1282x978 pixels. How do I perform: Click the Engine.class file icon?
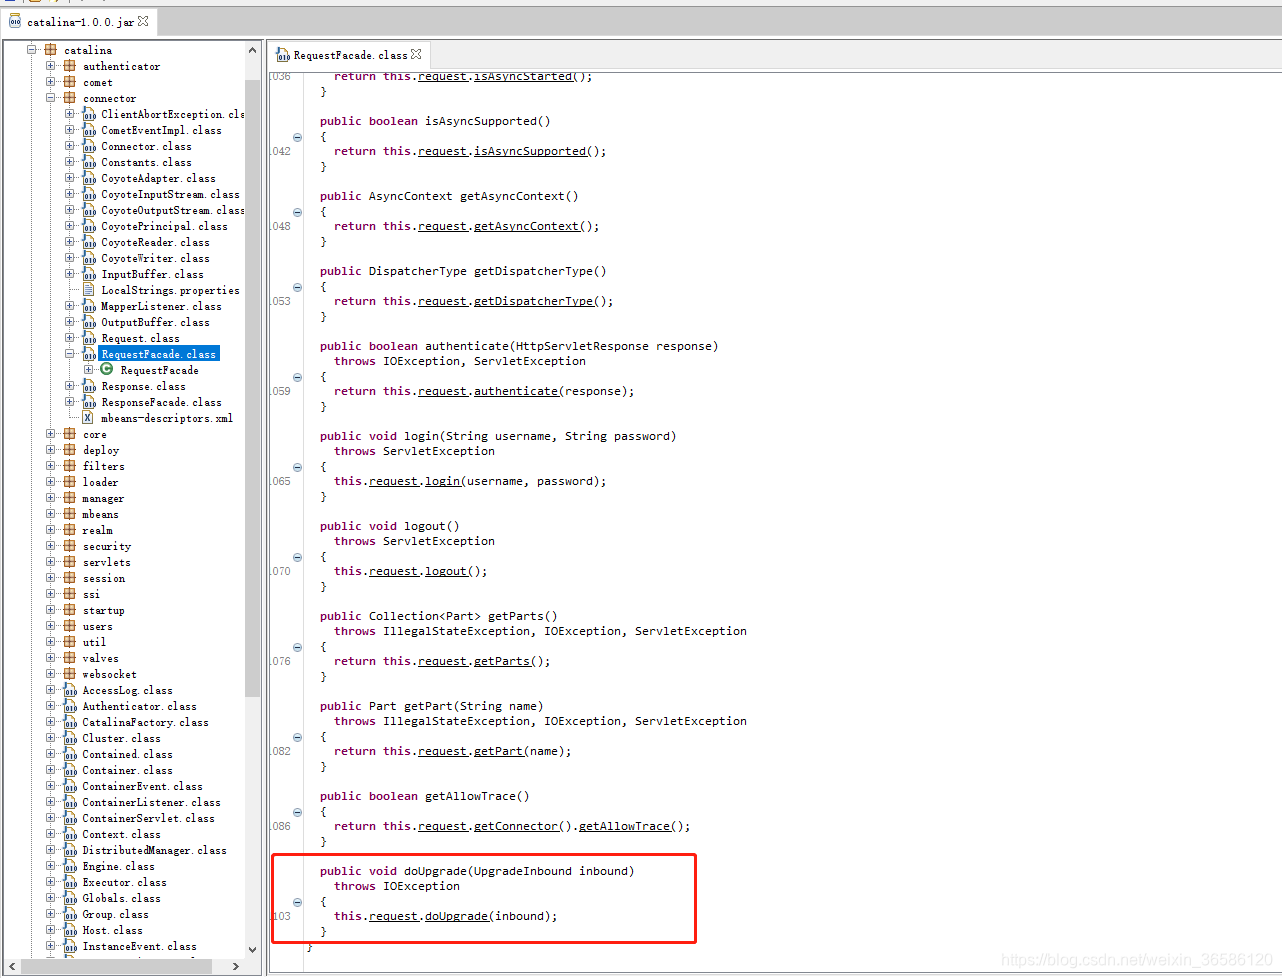coord(70,866)
